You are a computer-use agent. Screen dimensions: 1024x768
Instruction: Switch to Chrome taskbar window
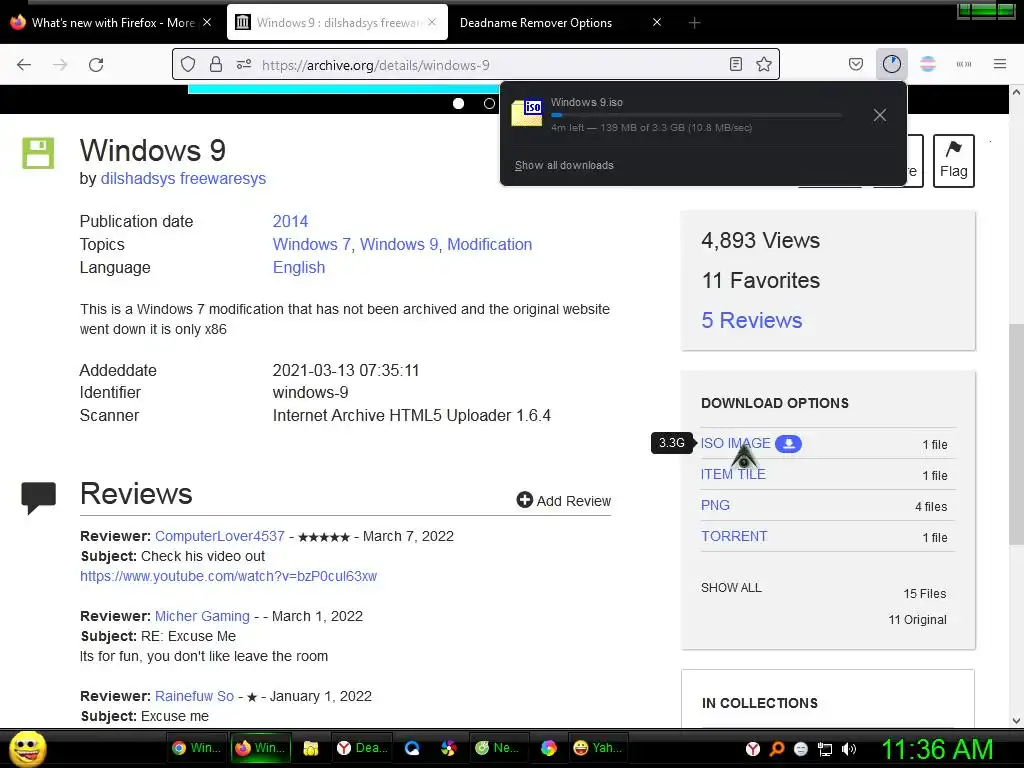pos(196,748)
